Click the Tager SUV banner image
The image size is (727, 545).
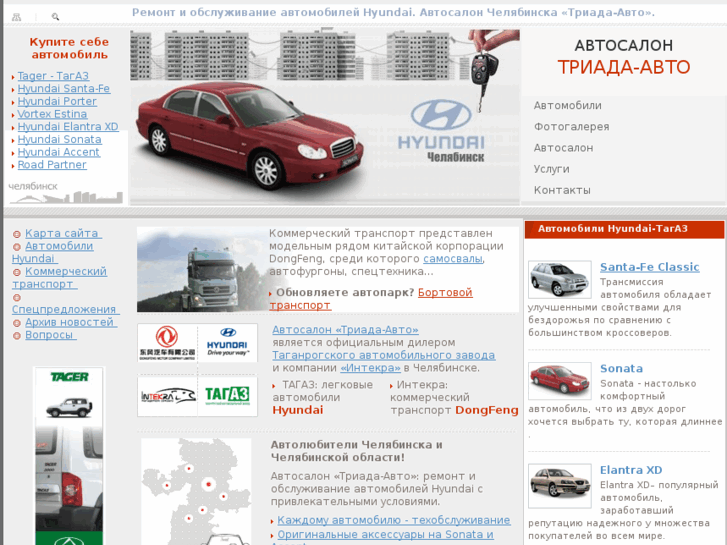[x=69, y=455]
